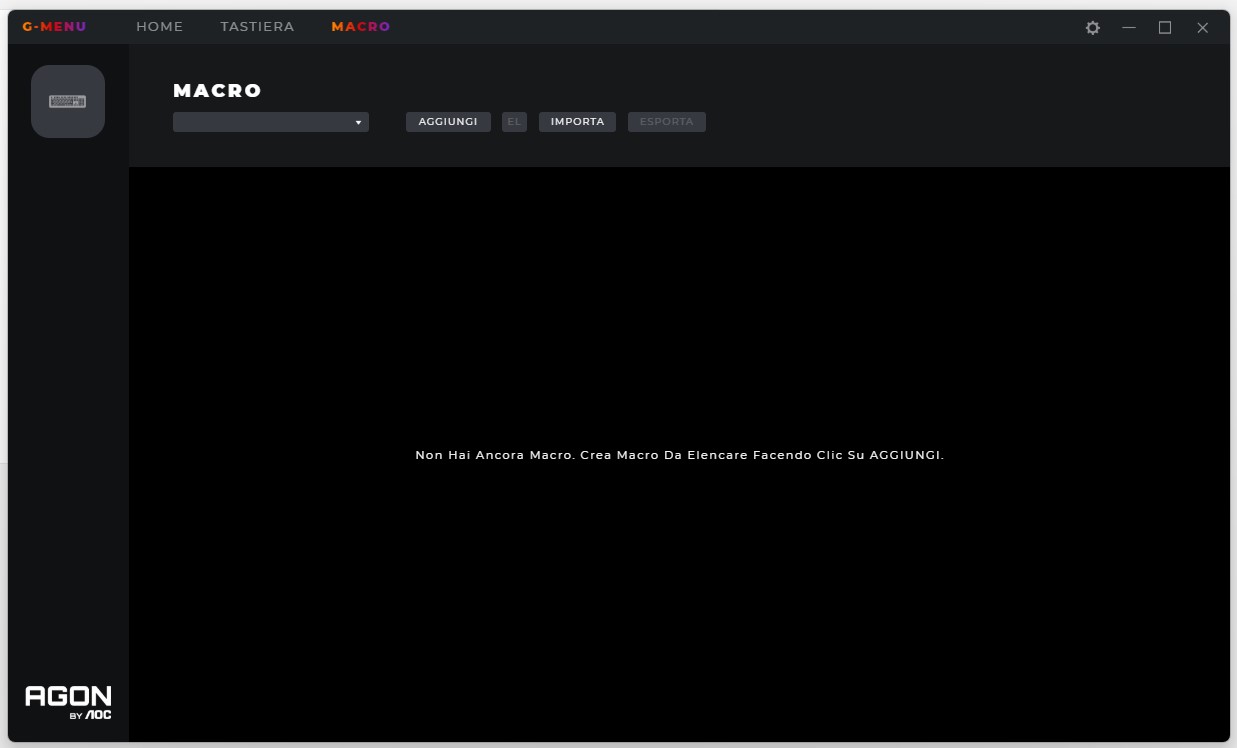
Task: Click the EL delete button
Action: pyautogui.click(x=514, y=122)
